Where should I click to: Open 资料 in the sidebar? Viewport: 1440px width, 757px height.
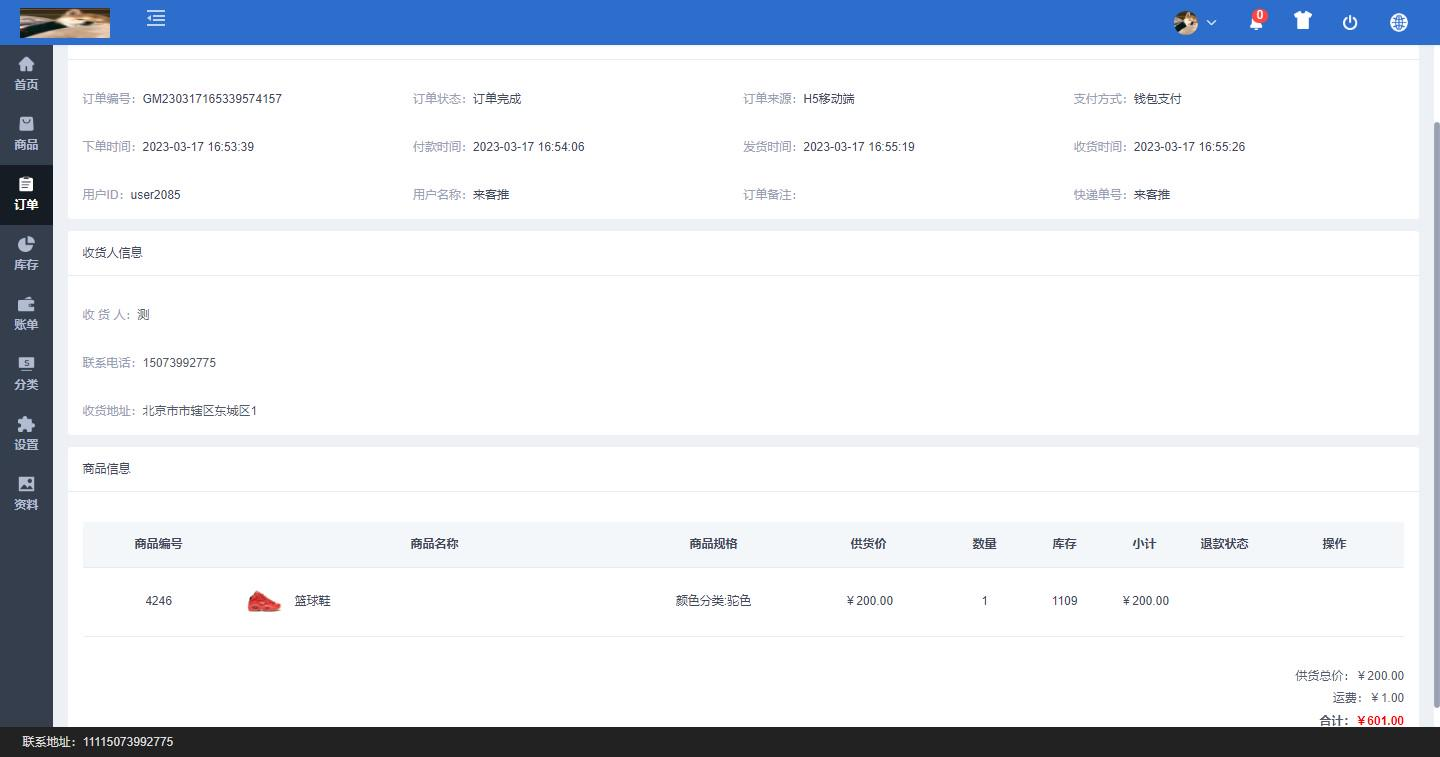[26, 494]
